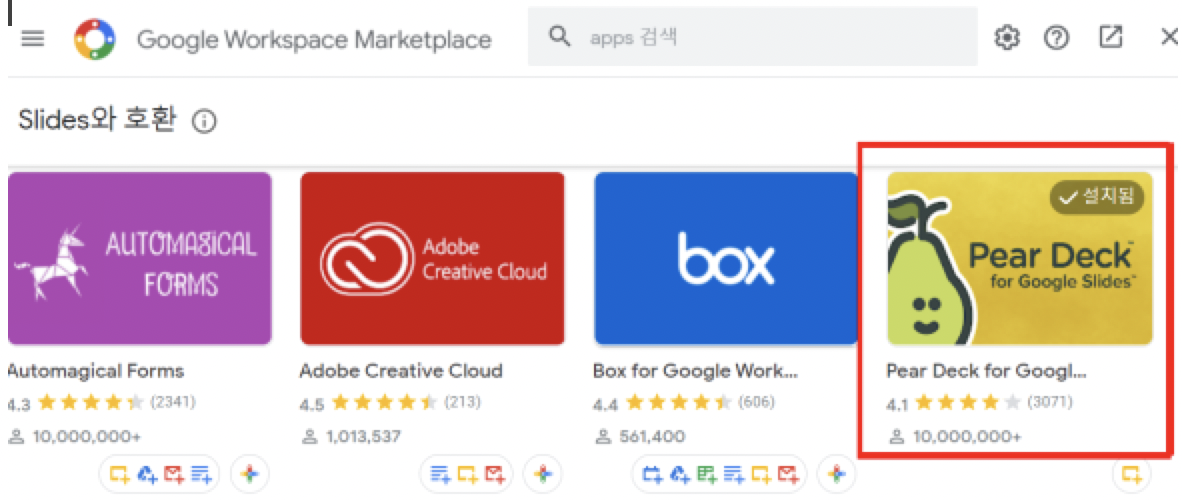Click the (2341) review count

tap(173, 403)
